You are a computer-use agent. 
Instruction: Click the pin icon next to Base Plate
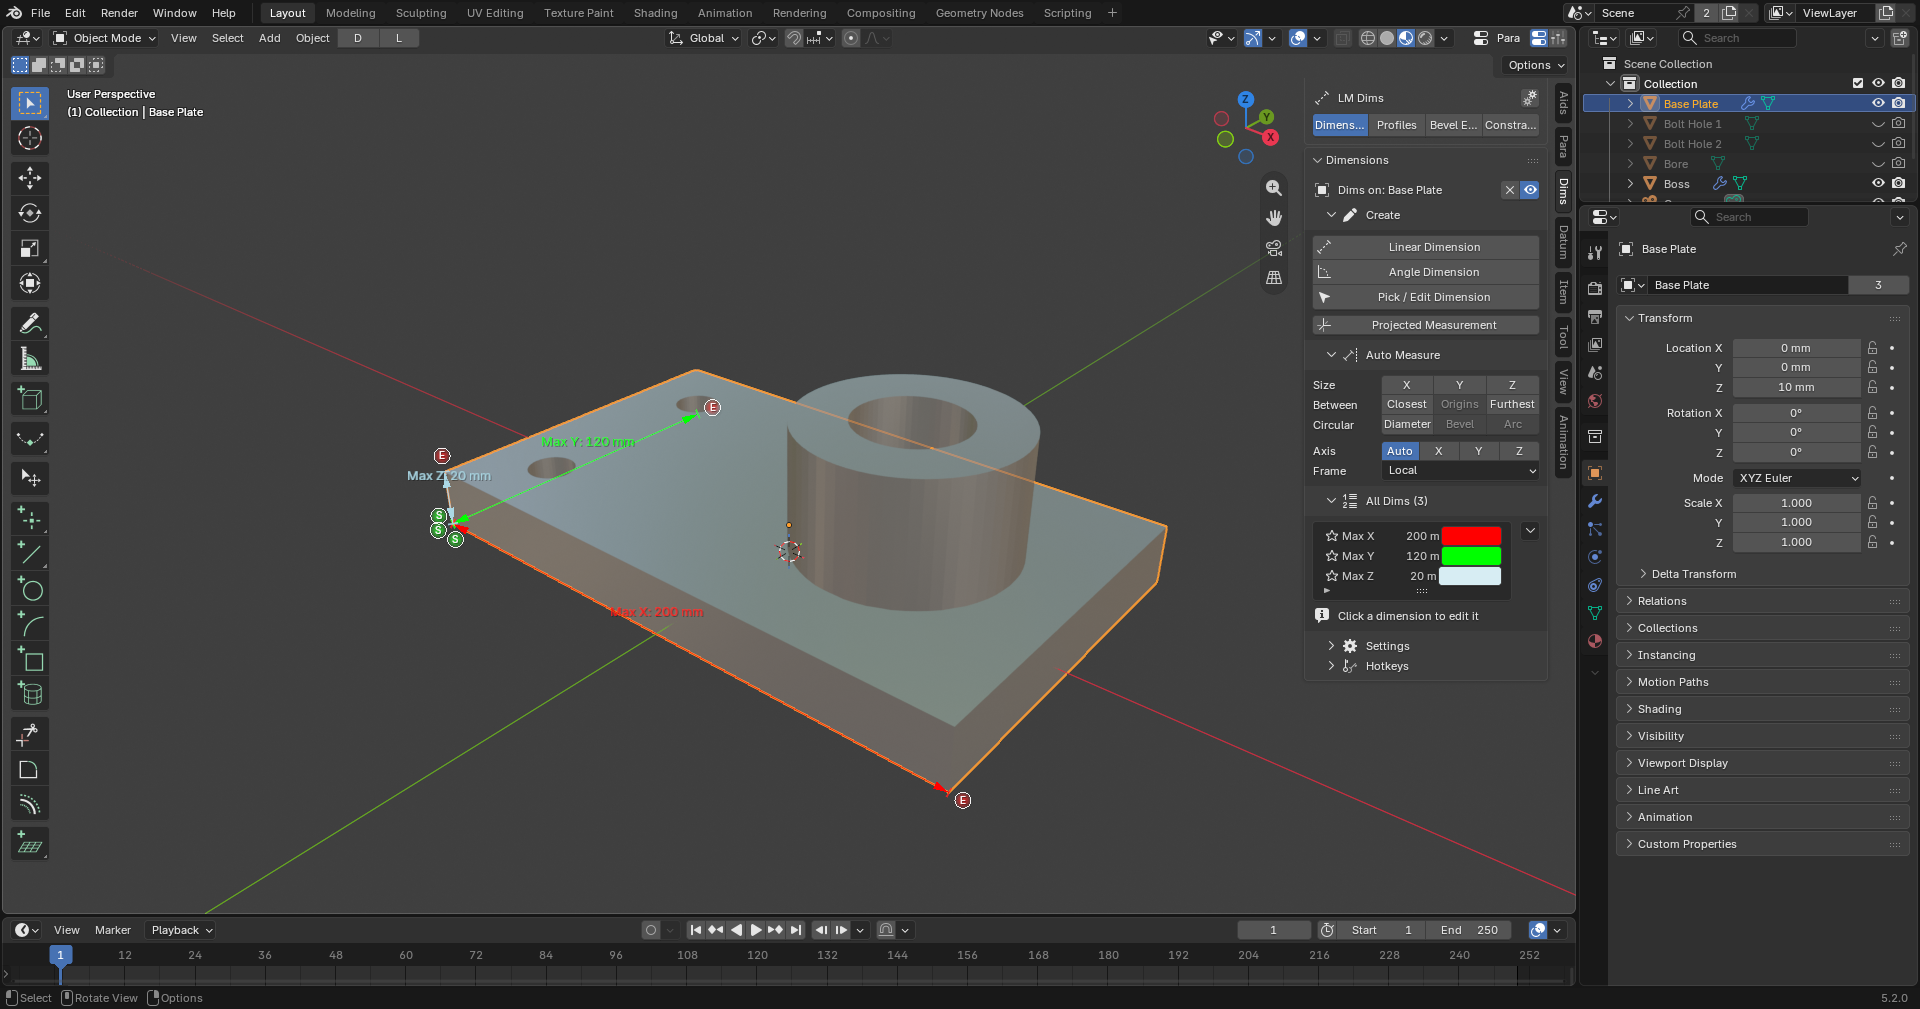1899,249
